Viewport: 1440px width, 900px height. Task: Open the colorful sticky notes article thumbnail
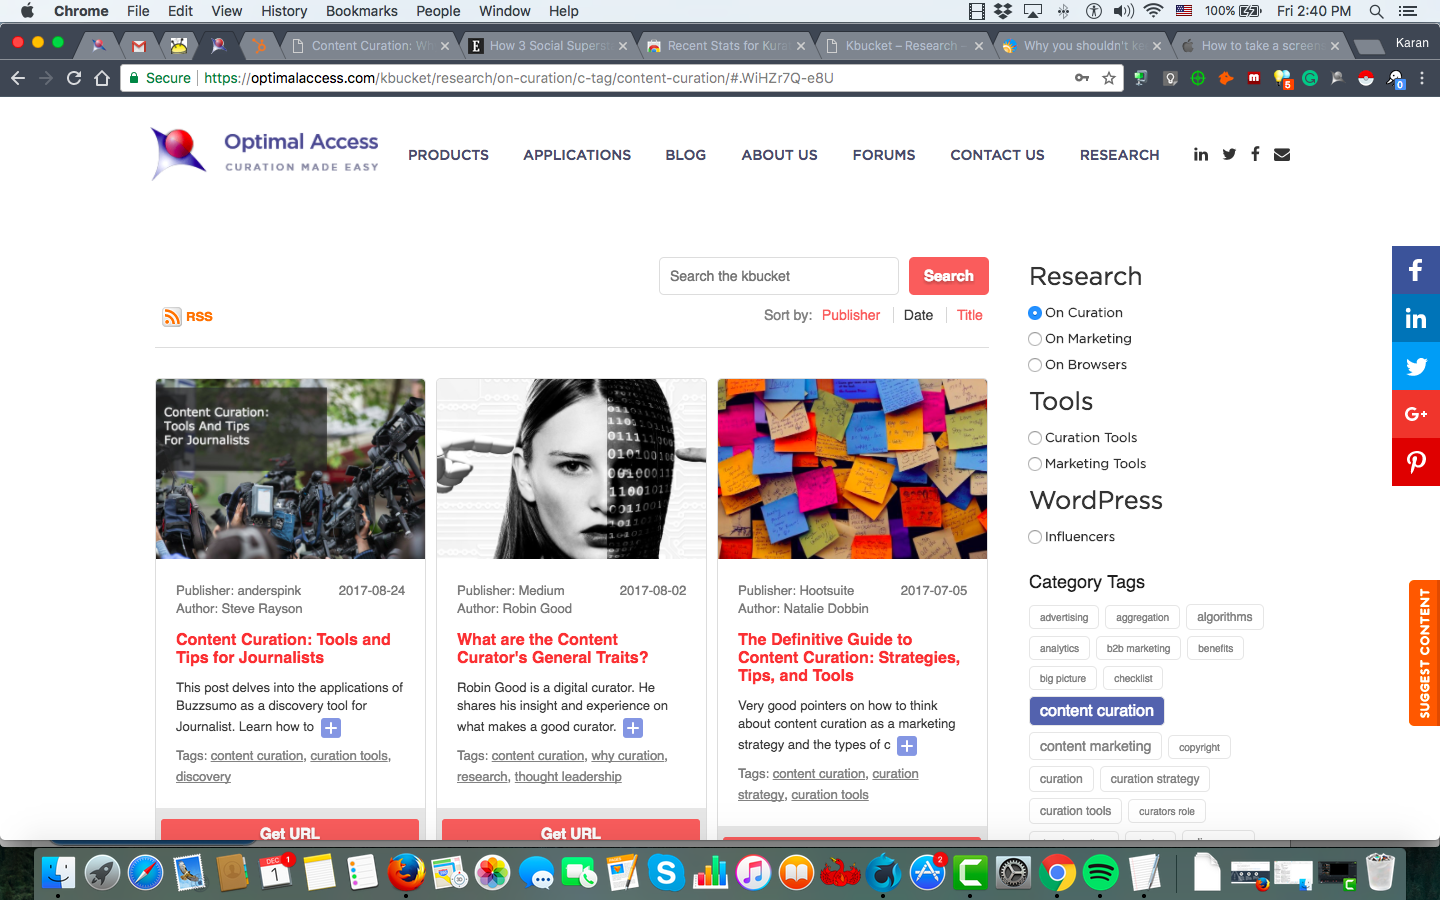pyautogui.click(x=852, y=468)
